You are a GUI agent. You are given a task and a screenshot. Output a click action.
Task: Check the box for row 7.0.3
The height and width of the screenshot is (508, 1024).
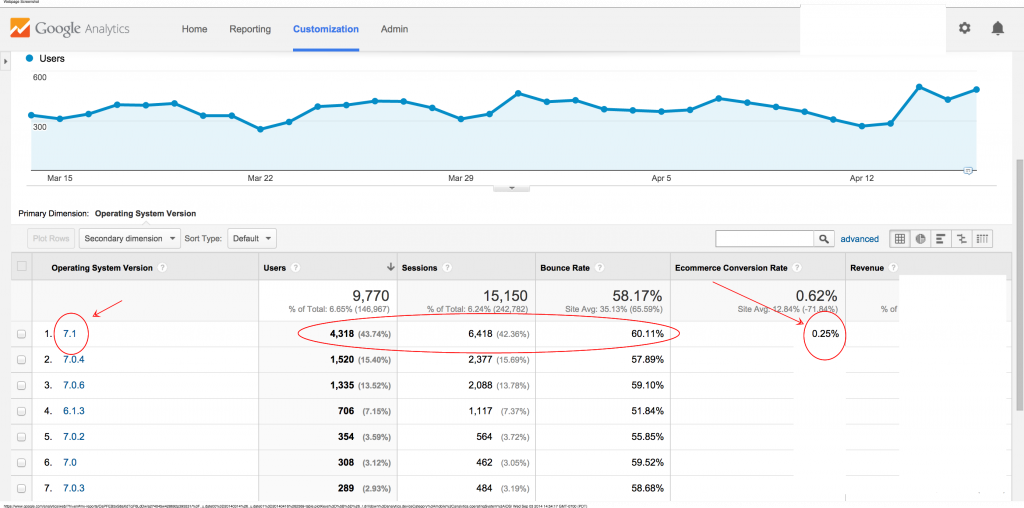22,488
